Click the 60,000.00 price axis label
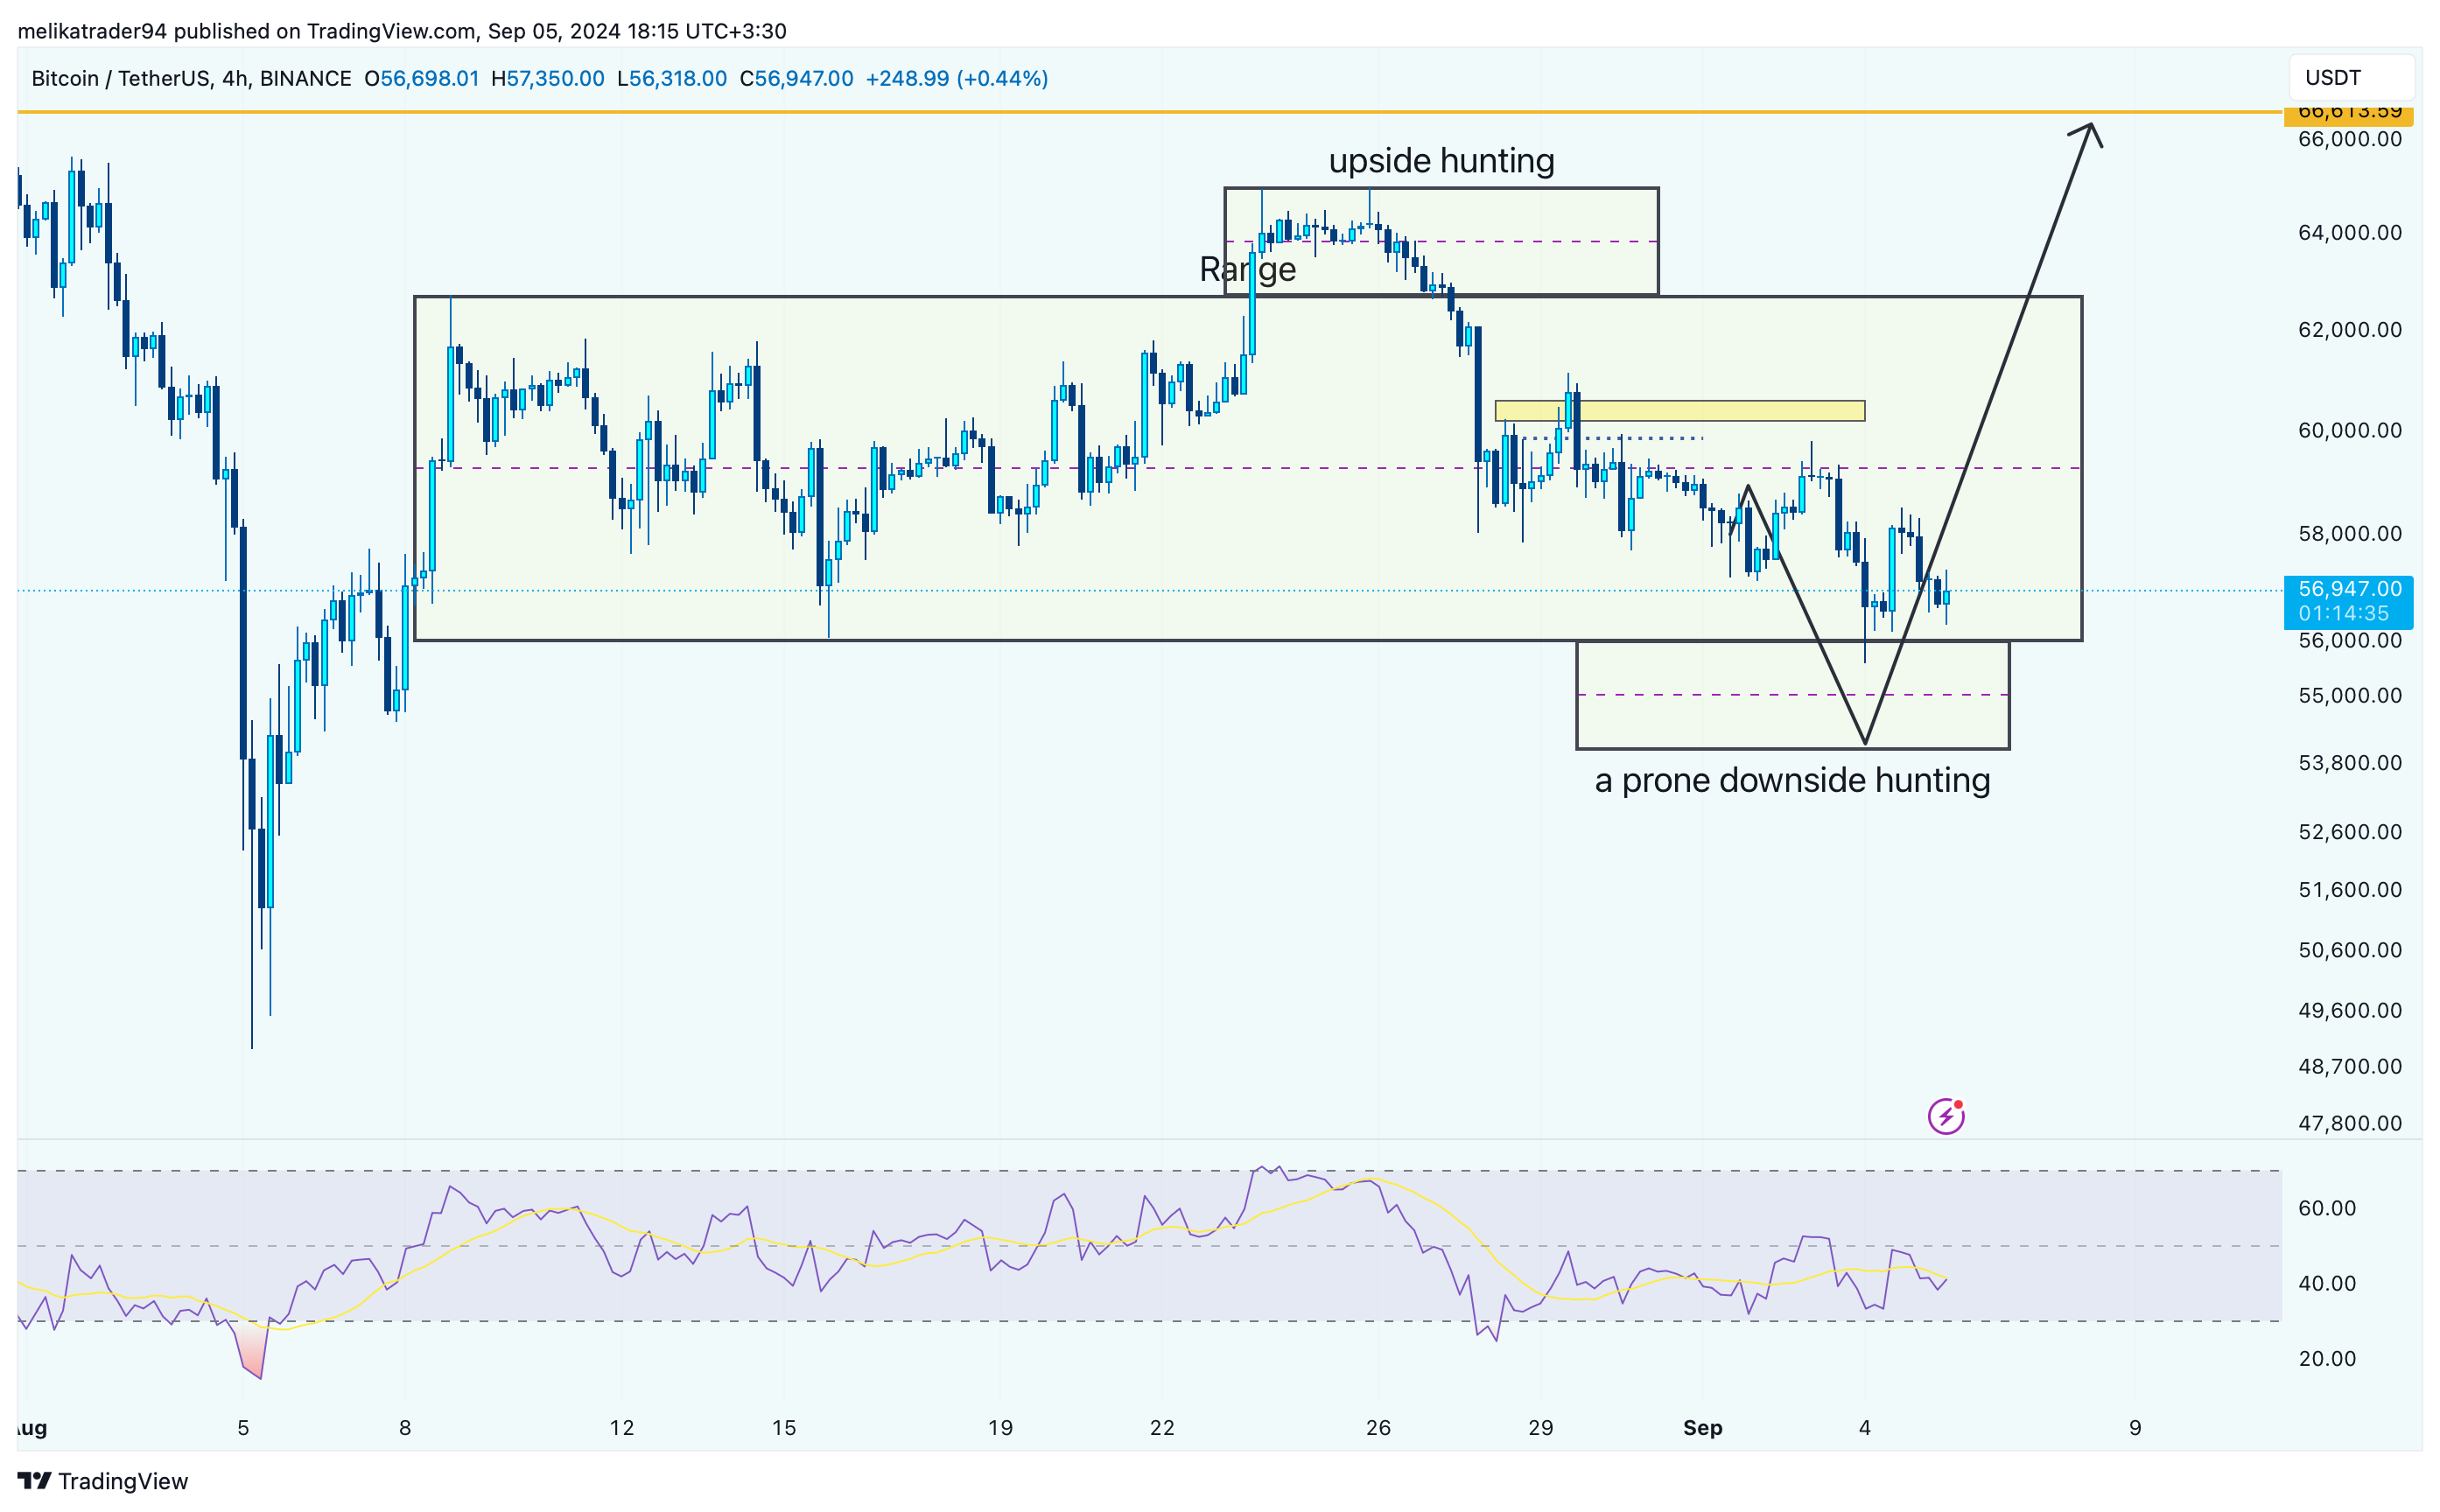 click(x=2349, y=430)
